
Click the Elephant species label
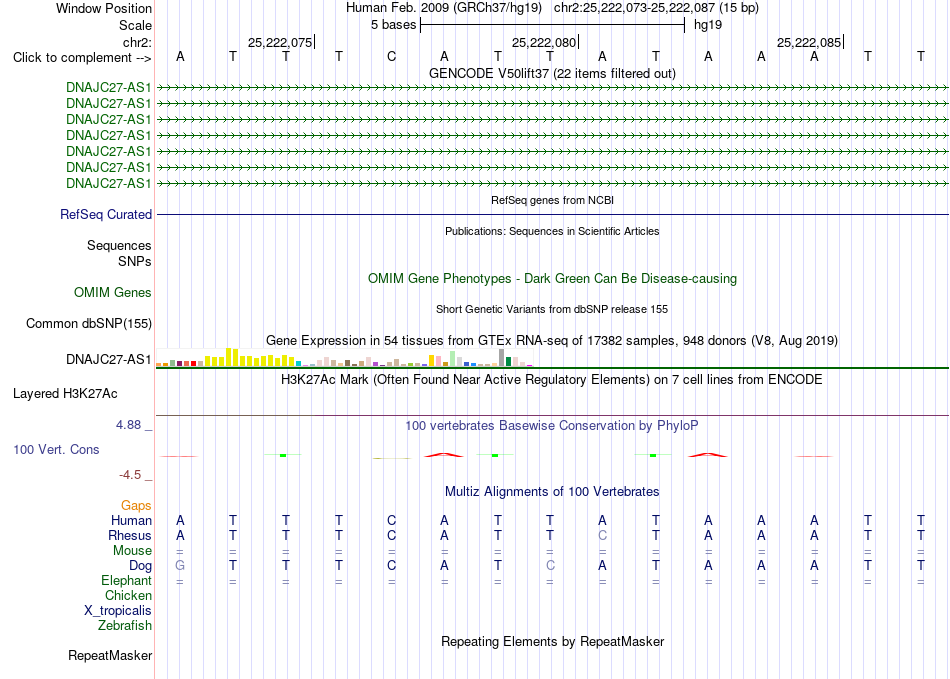pyautogui.click(x=127, y=580)
